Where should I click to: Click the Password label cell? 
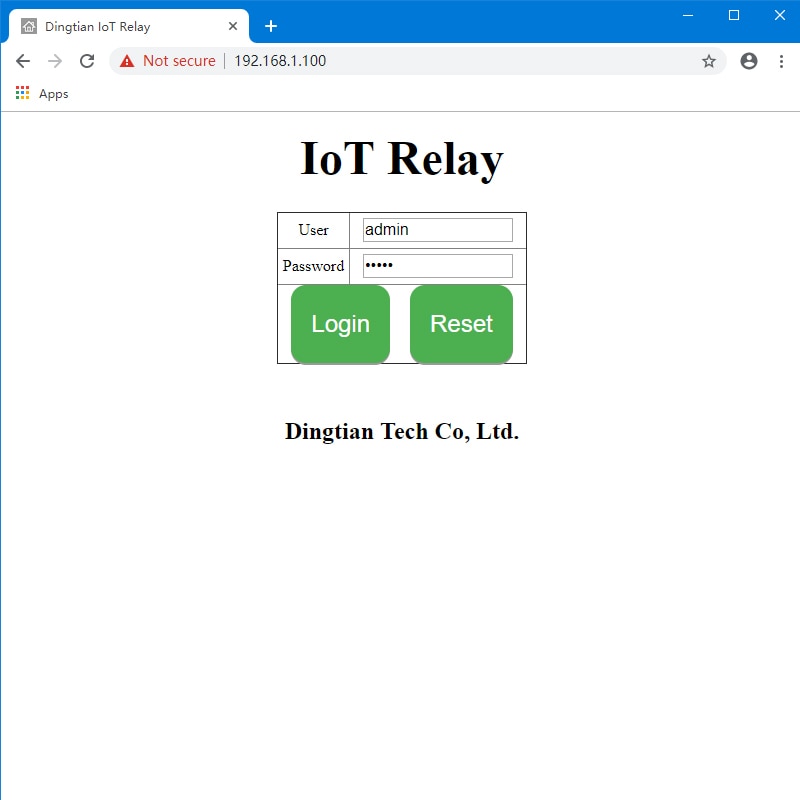(x=313, y=266)
